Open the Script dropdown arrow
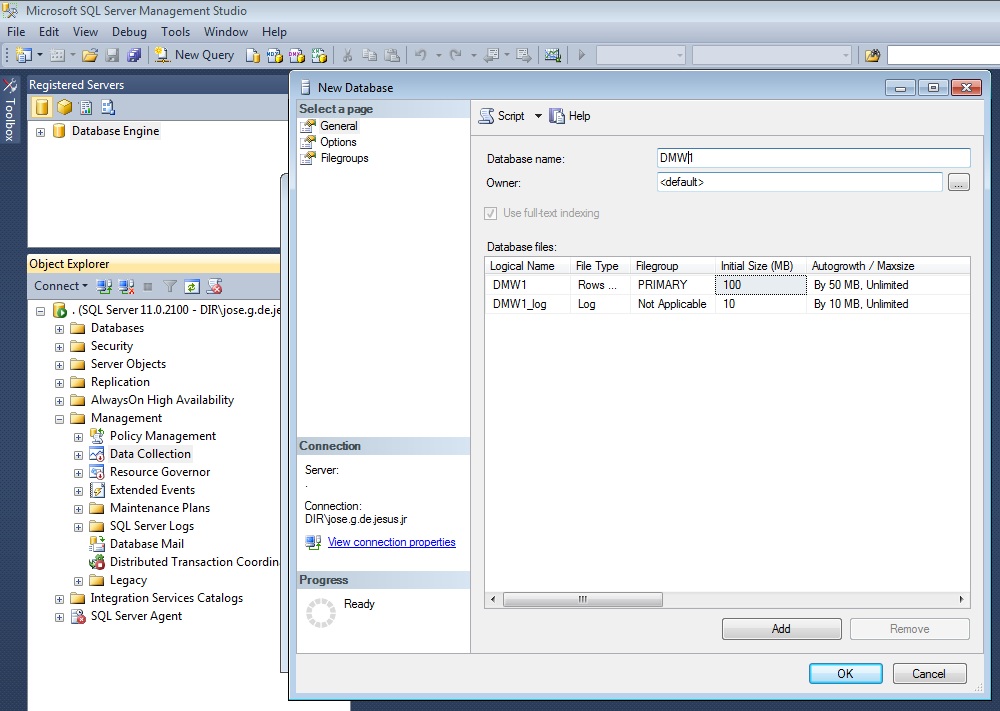 coord(538,116)
